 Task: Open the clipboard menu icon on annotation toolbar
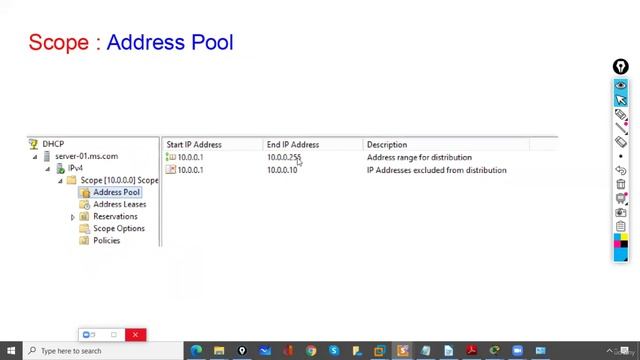tap(620, 226)
